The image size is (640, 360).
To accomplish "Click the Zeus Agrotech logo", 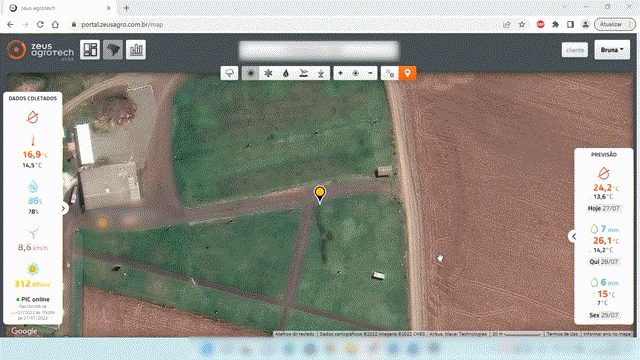I will tap(40, 50).
